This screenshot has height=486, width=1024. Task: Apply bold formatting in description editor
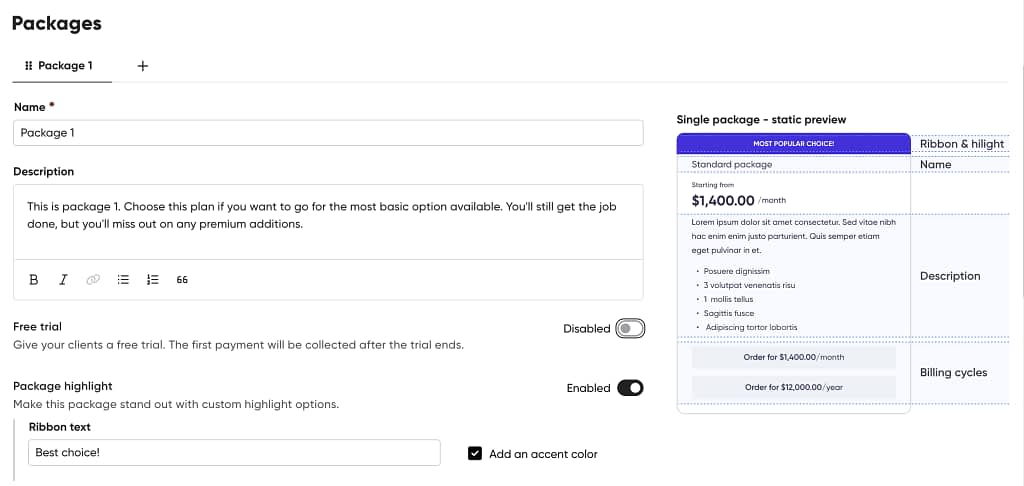pos(34,280)
